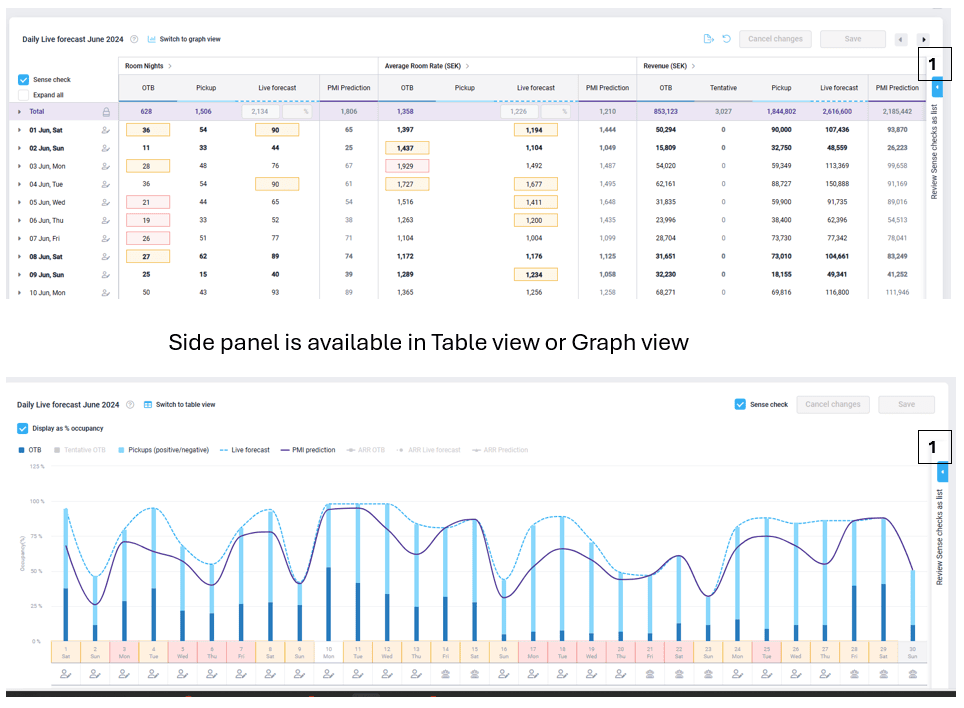Uncheck Sense check in table view

(x=24, y=80)
